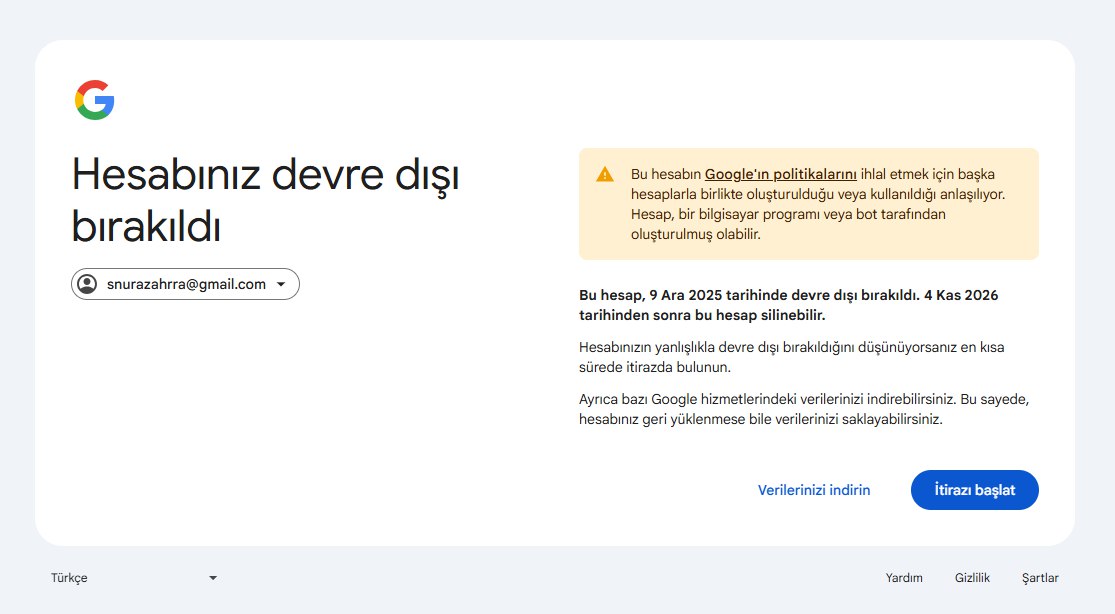The image size is (1115, 614).
Task: Click the snurazahrra@gmail.com email text
Action: click(186, 284)
